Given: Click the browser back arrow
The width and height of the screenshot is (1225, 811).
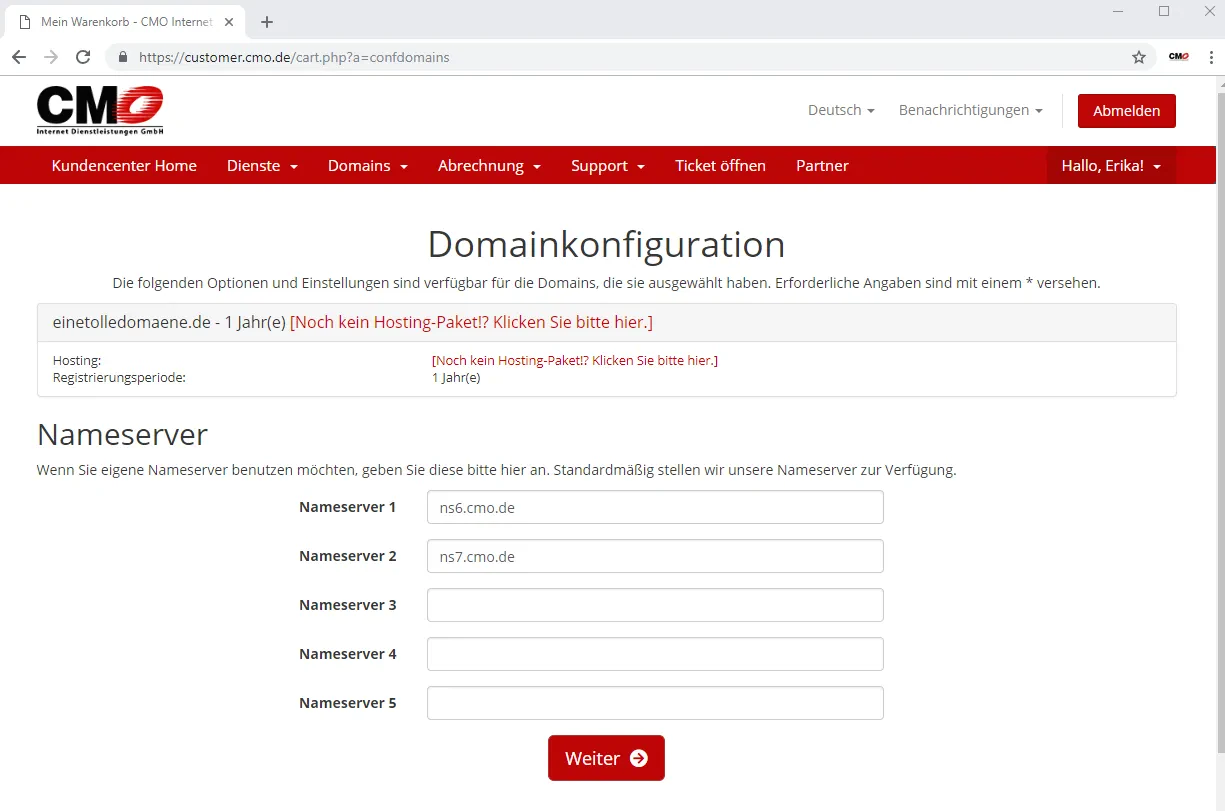Looking at the screenshot, I should click(x=20, y=57).
